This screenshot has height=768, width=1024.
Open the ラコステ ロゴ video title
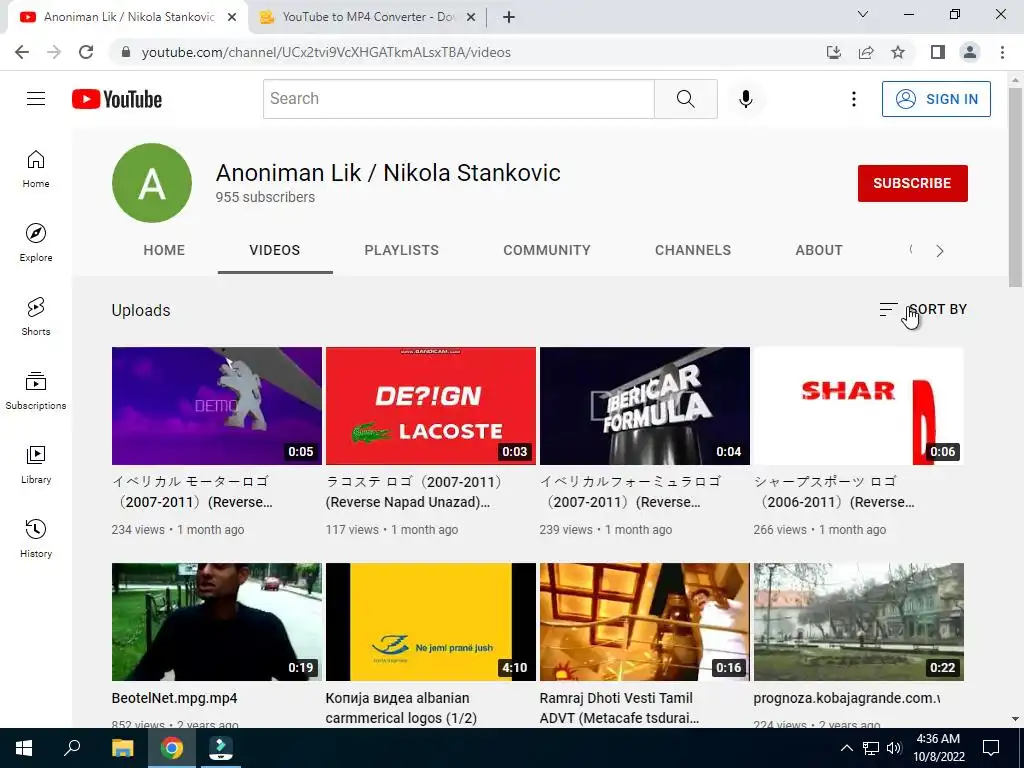[x=414, y=492]
